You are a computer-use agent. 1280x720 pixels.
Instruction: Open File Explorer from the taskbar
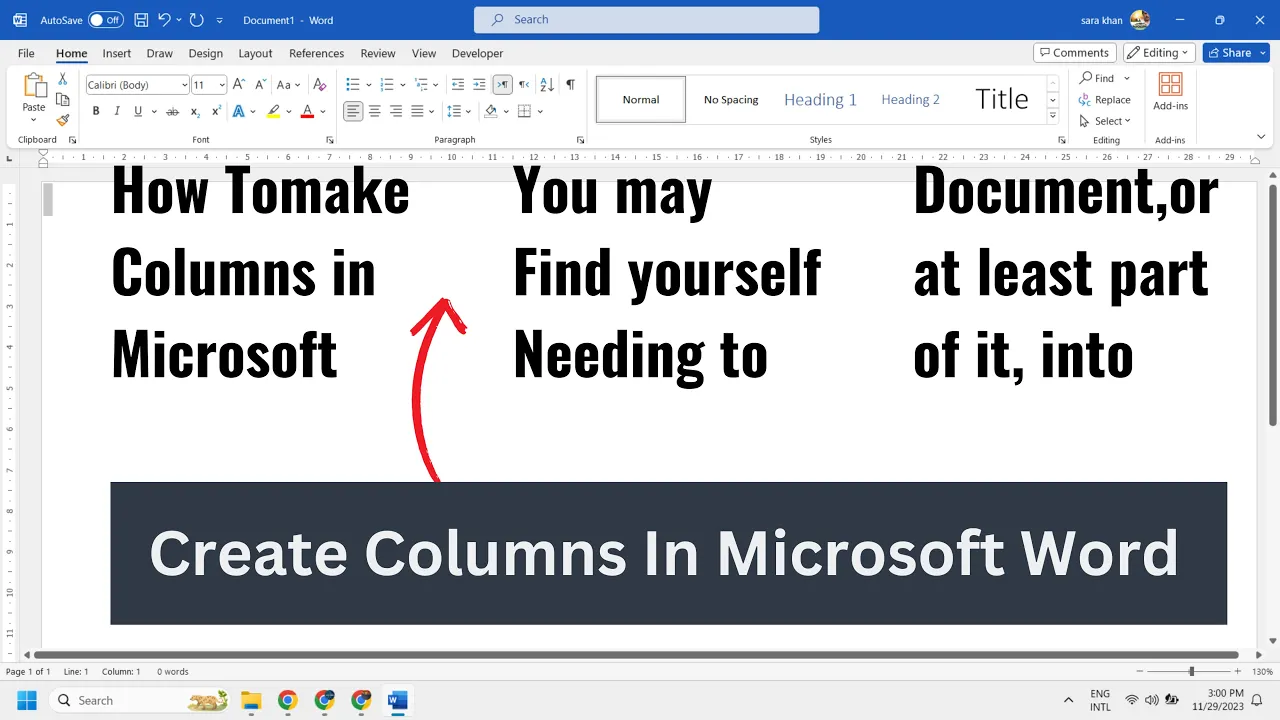point(251,700)
